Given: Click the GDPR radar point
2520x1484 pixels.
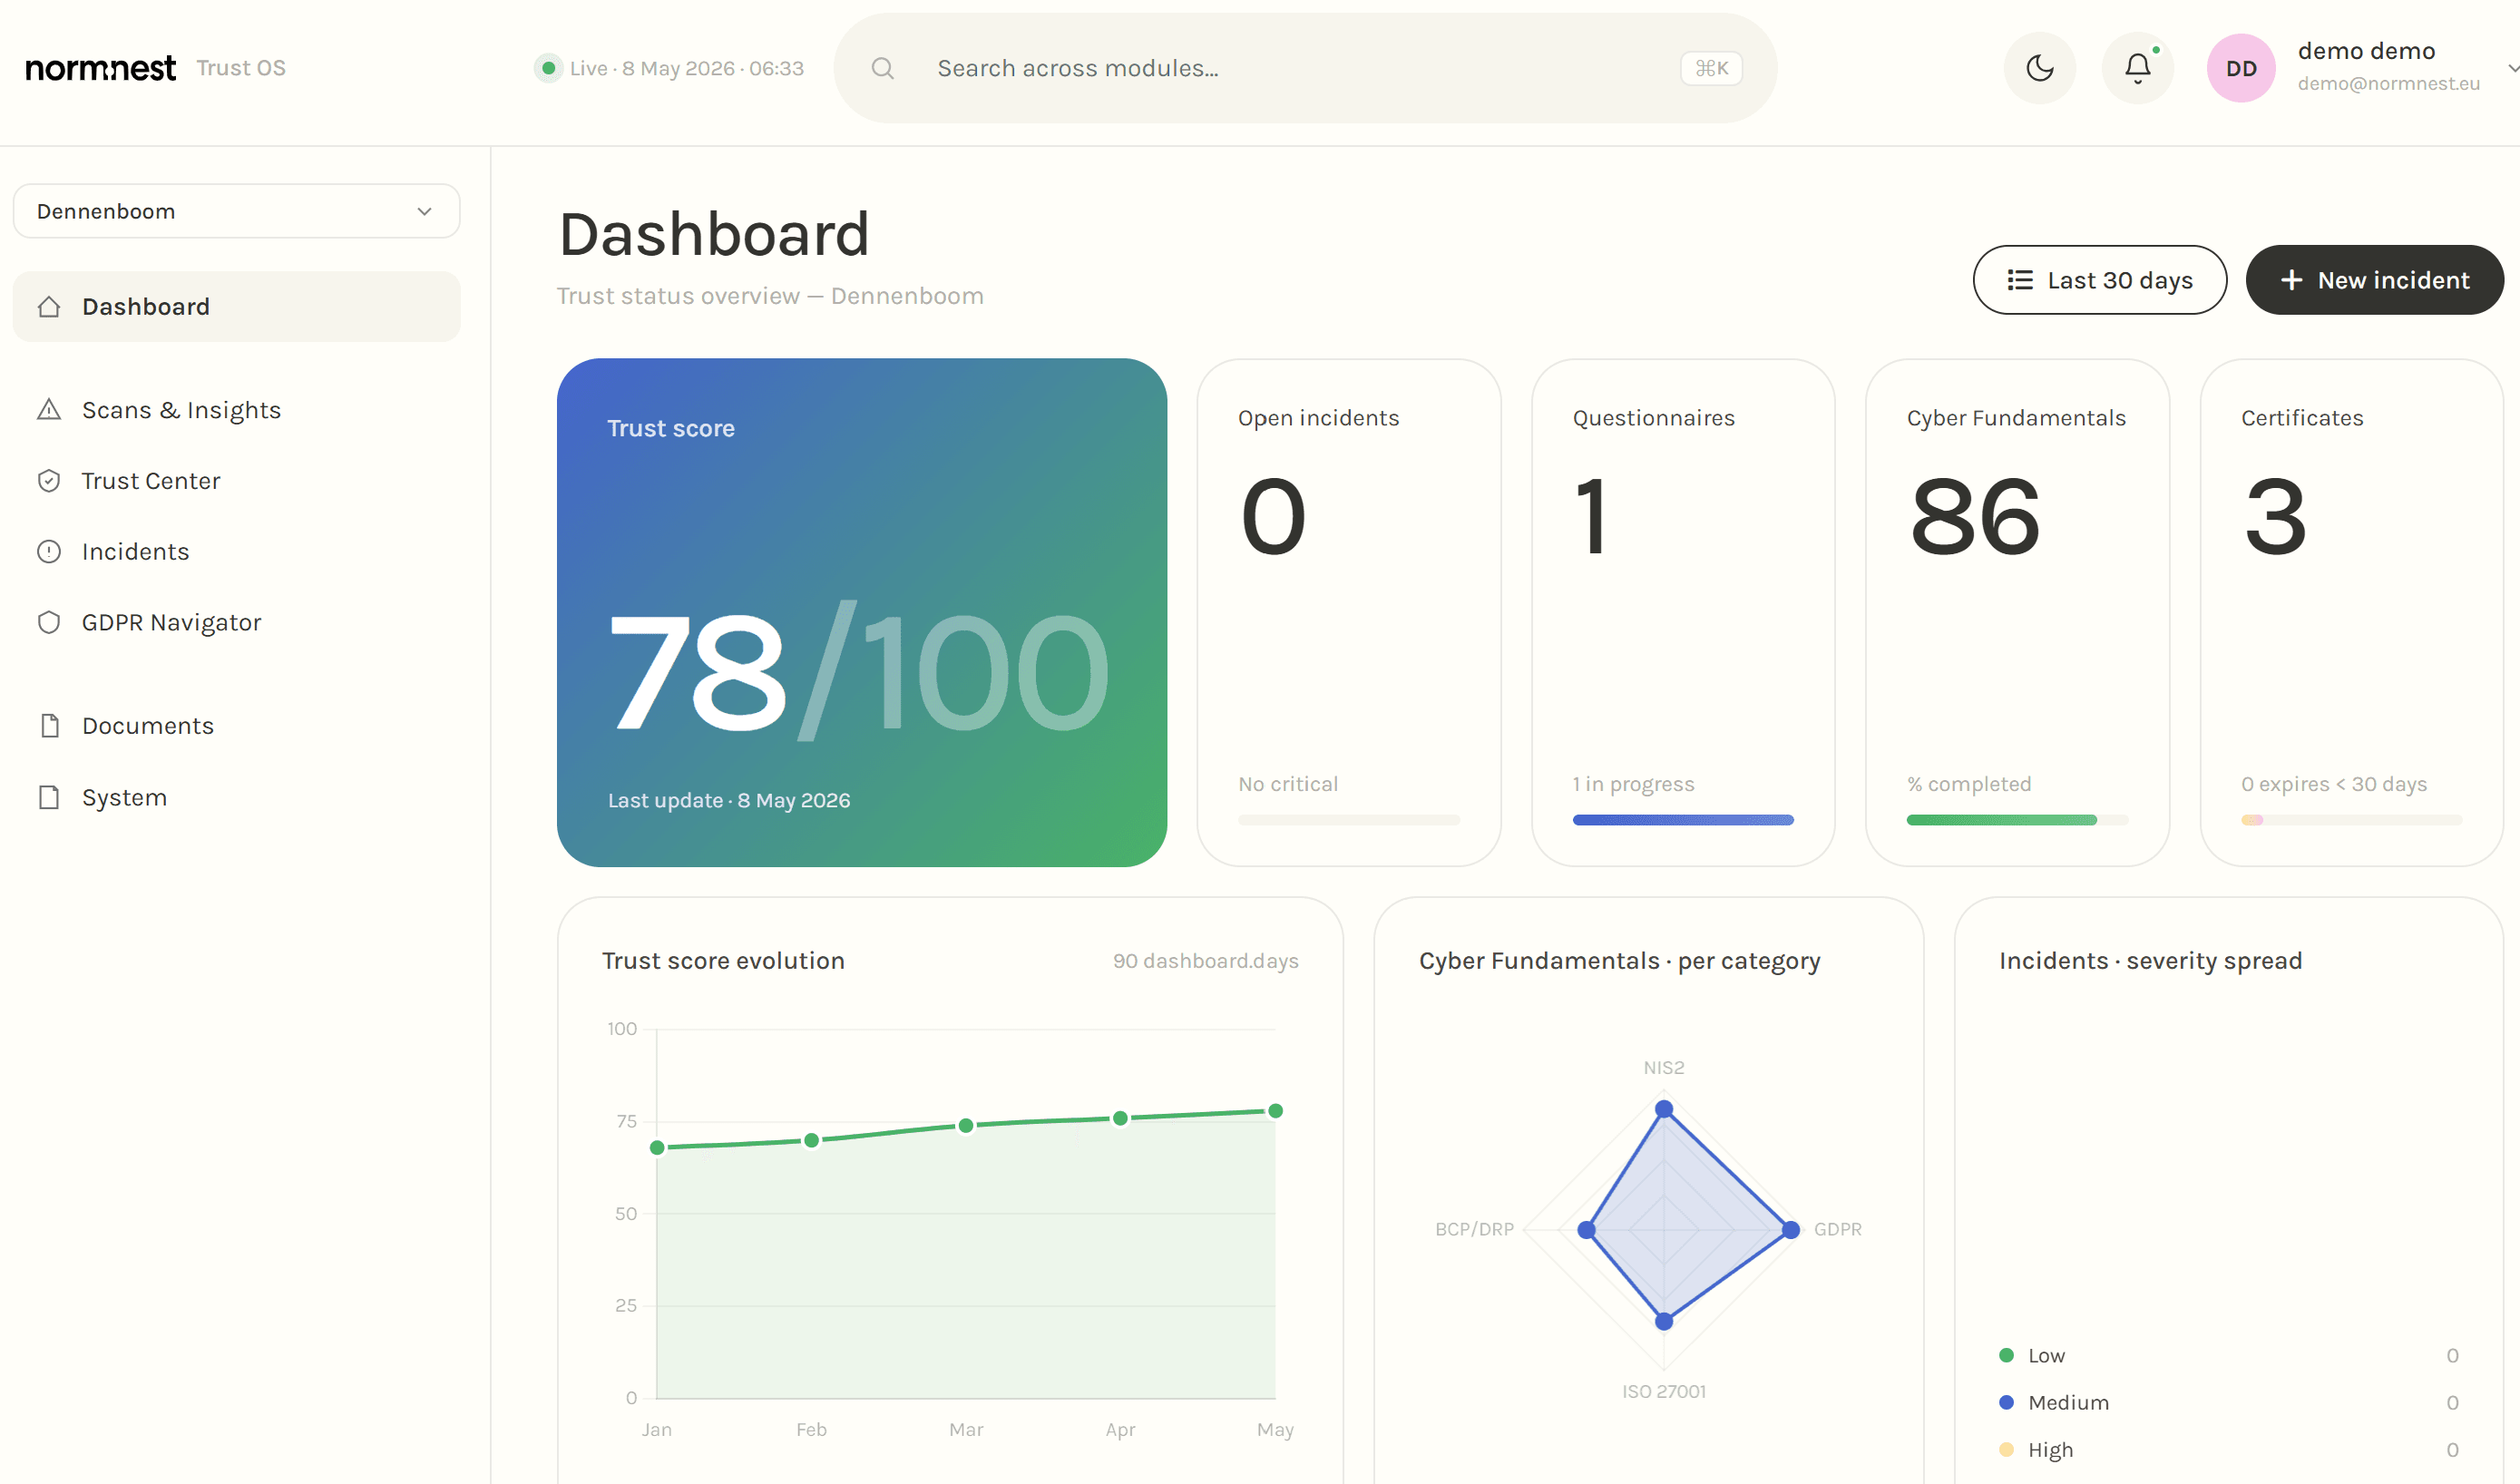Looking at the screenshot, I should (1791, 1230).
